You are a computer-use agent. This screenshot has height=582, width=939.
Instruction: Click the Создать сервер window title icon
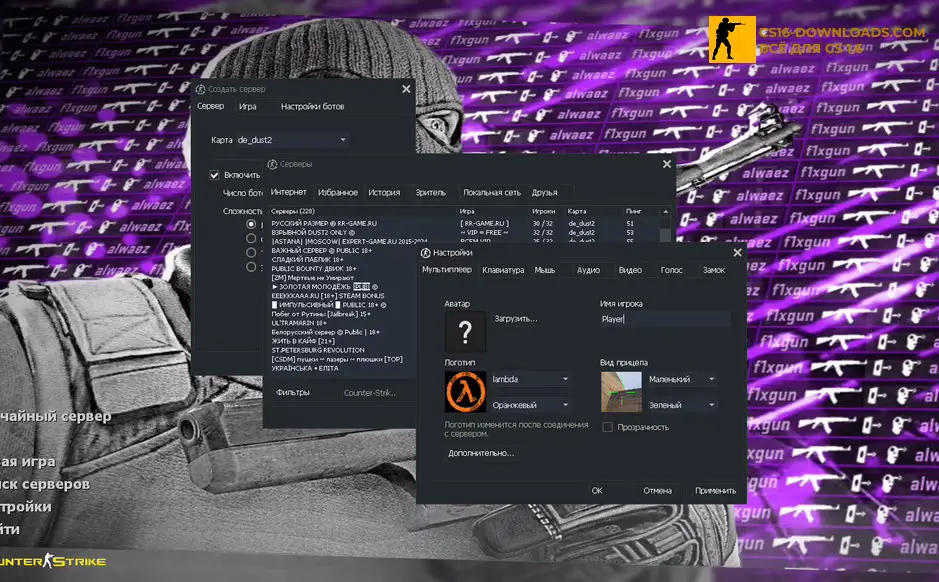(x=200, y=89)
